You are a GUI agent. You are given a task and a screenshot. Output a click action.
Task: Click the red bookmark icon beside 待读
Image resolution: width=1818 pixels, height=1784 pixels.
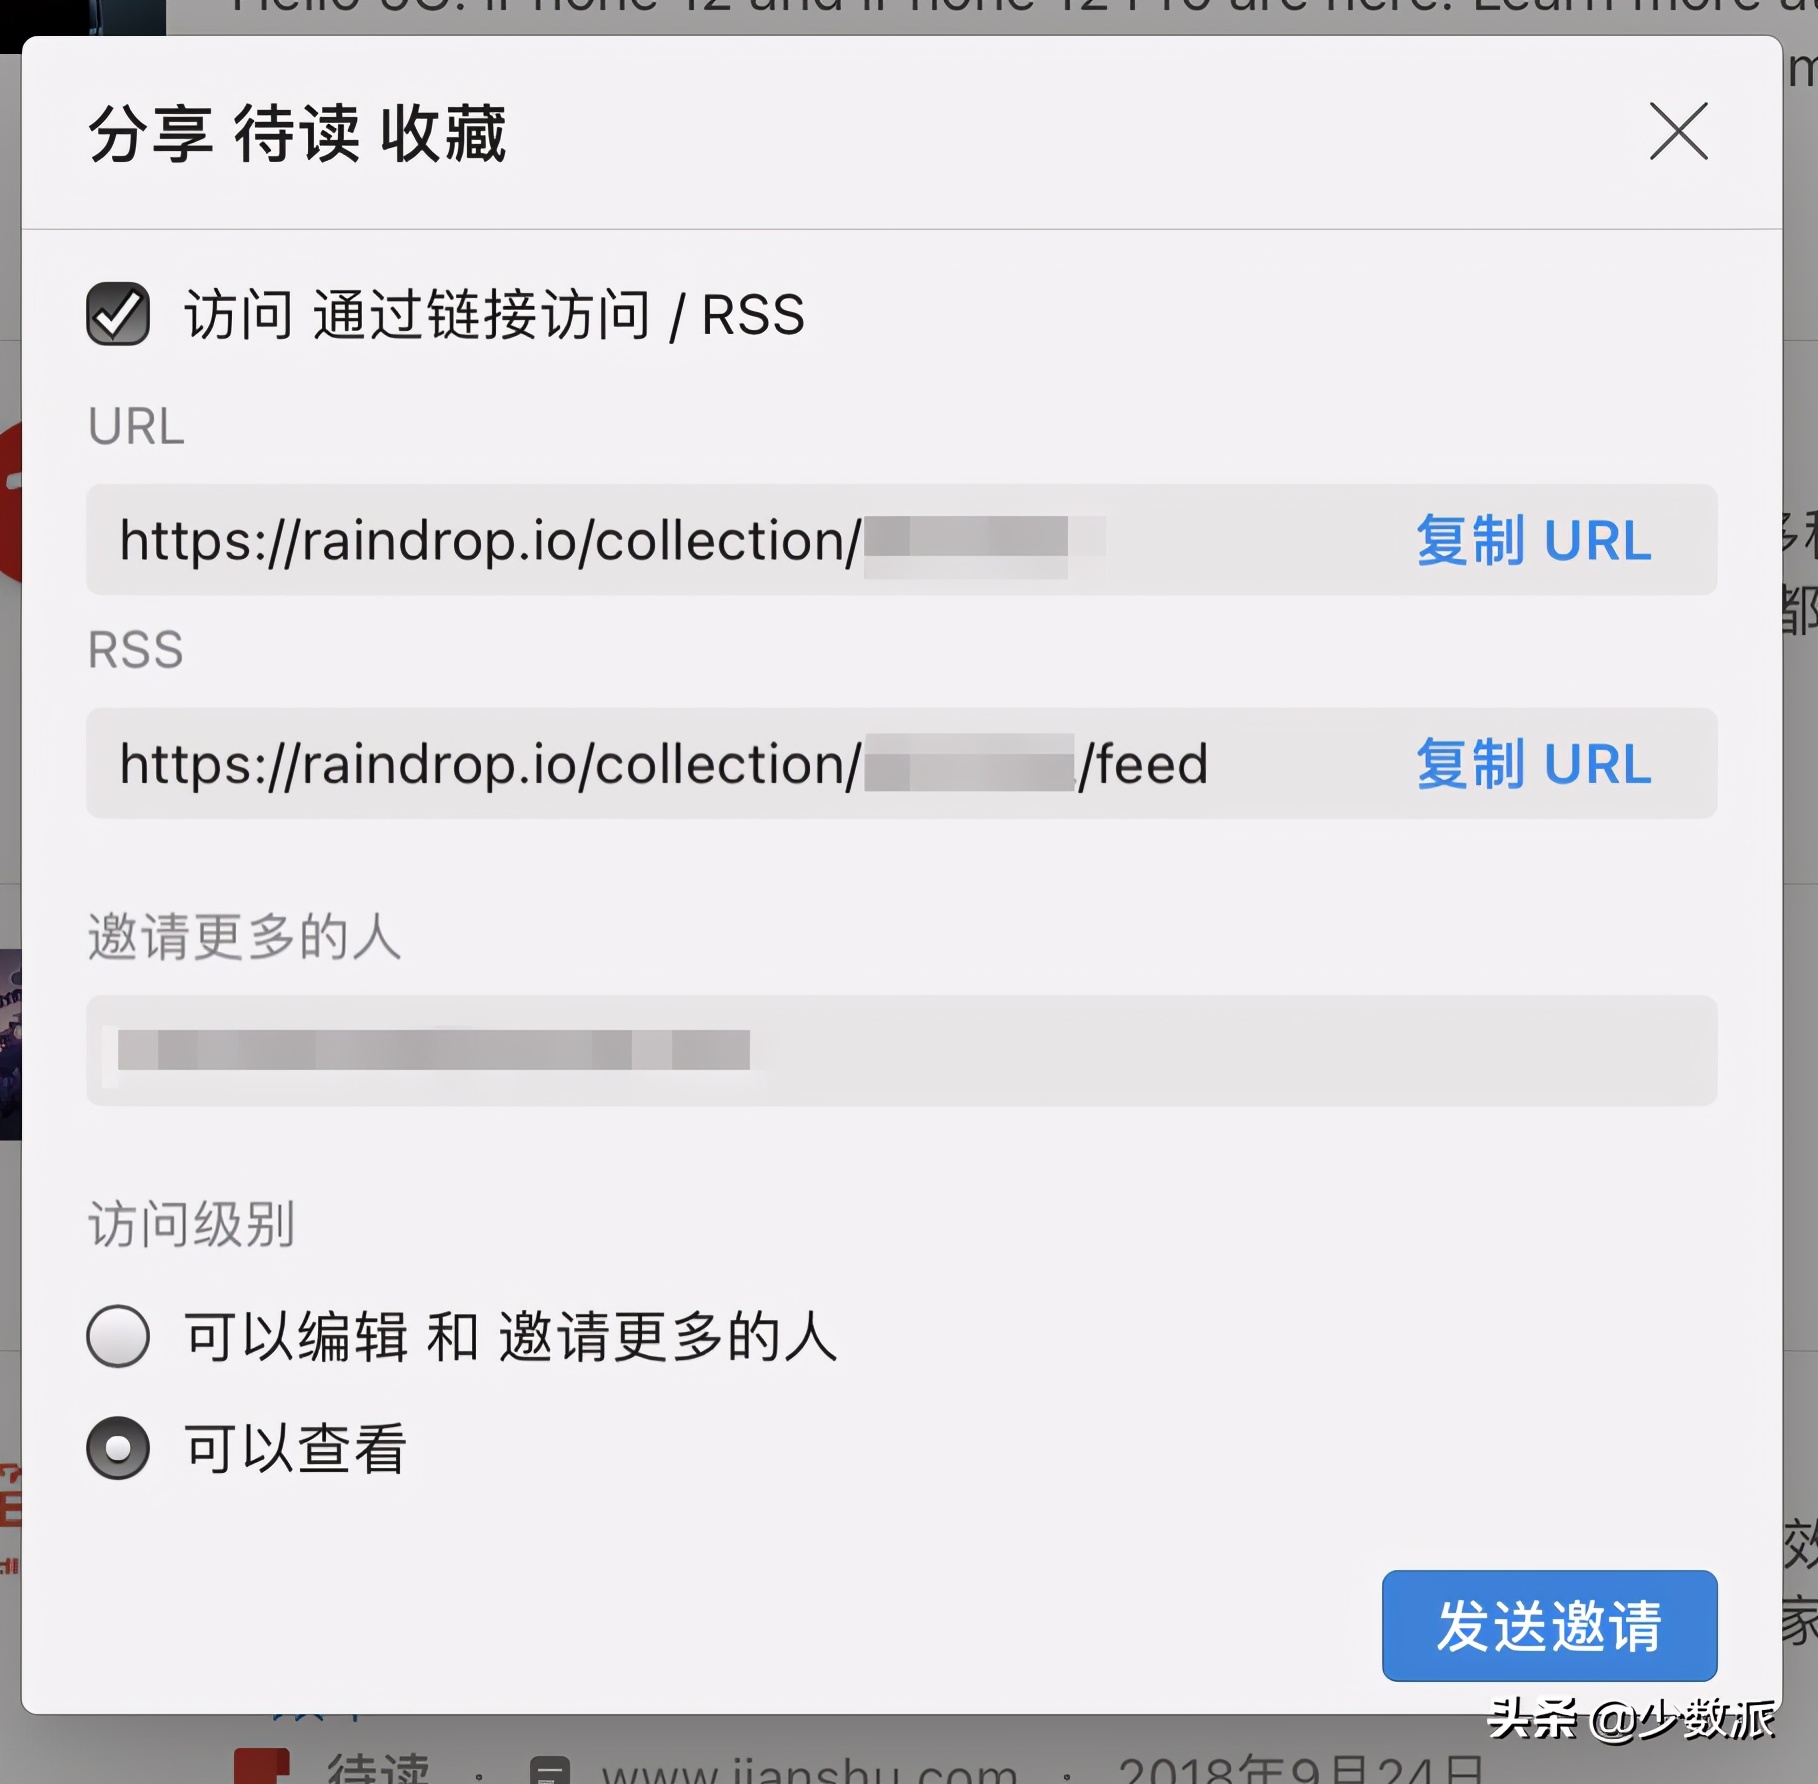(x=262, y=1766)
